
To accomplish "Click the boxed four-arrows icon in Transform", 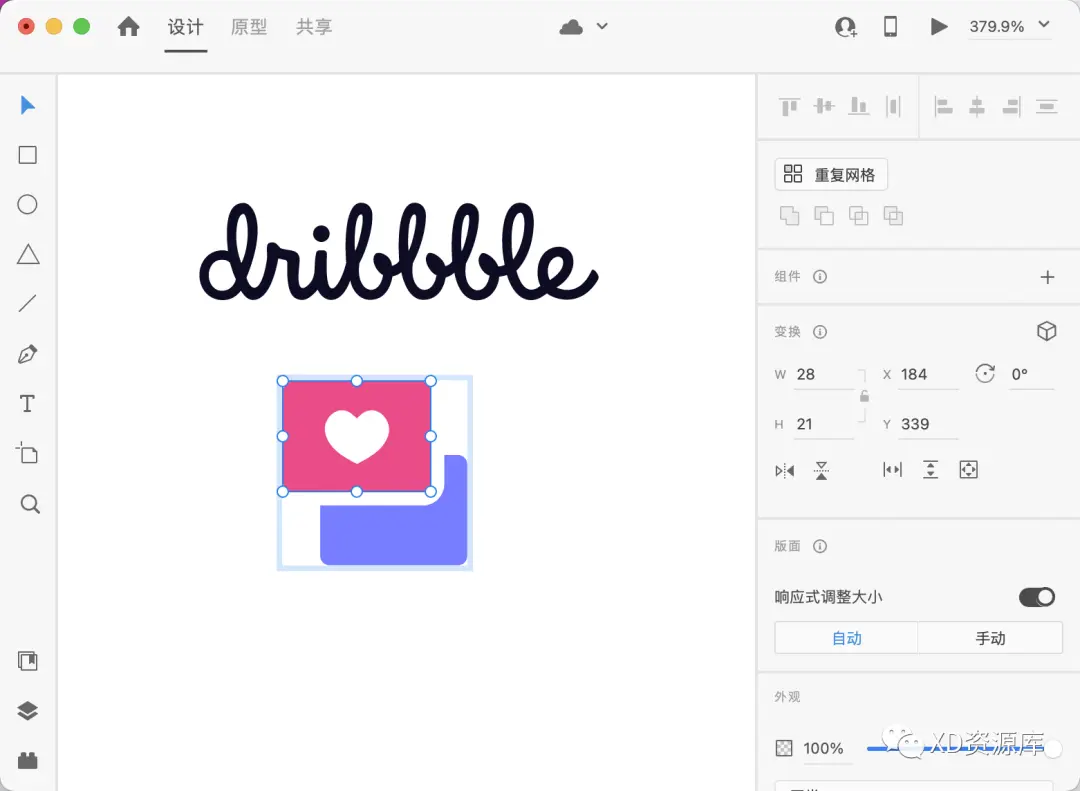I will coord(968,470).
